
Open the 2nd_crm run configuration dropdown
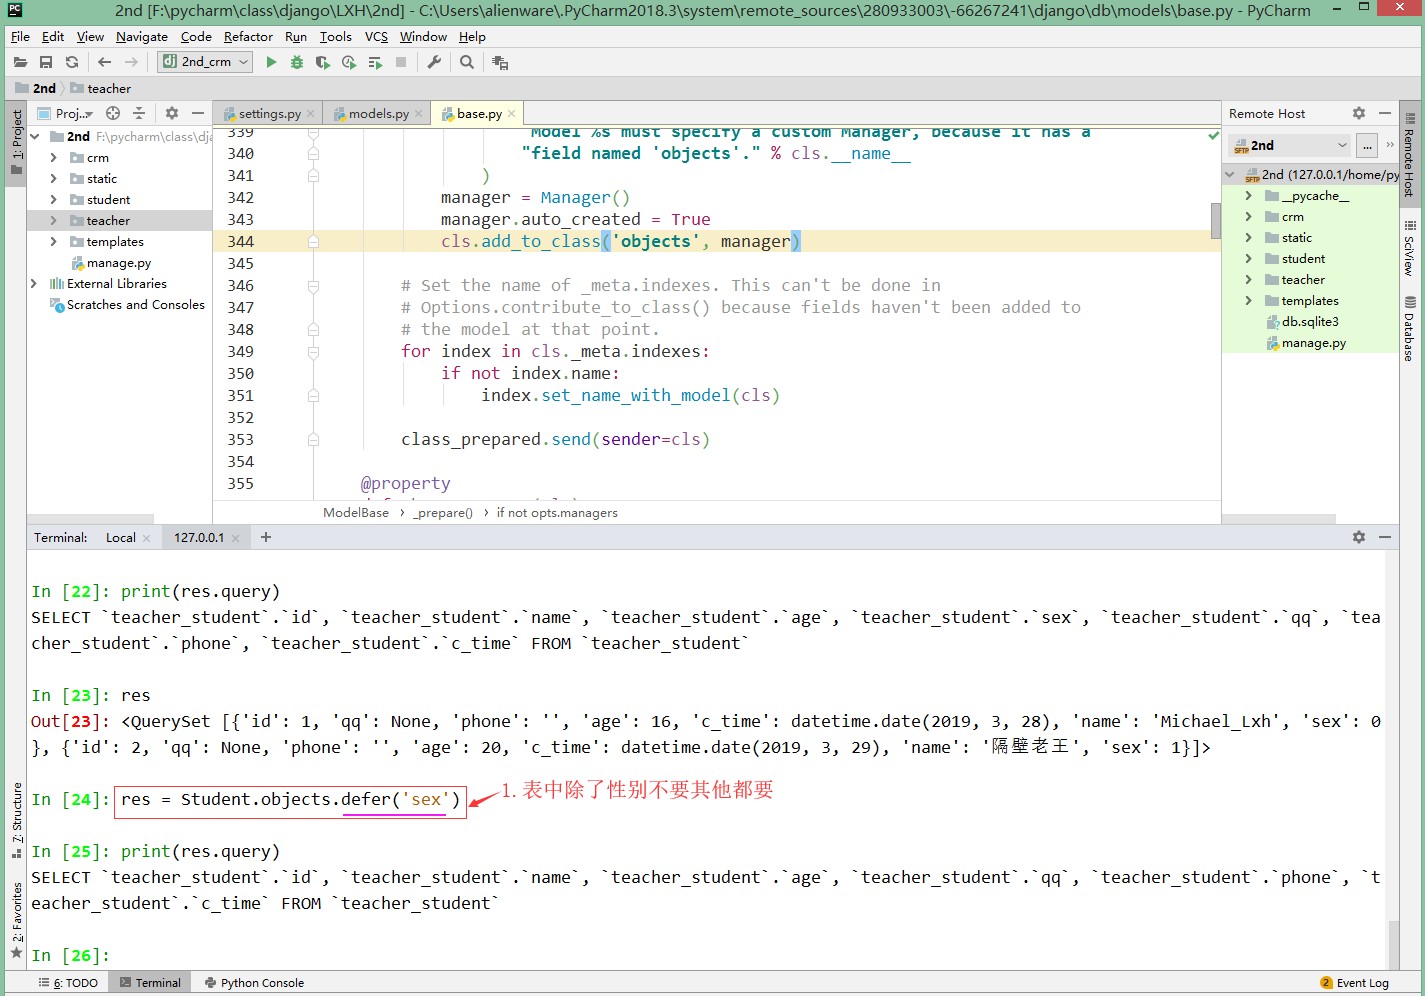[204, 62]
